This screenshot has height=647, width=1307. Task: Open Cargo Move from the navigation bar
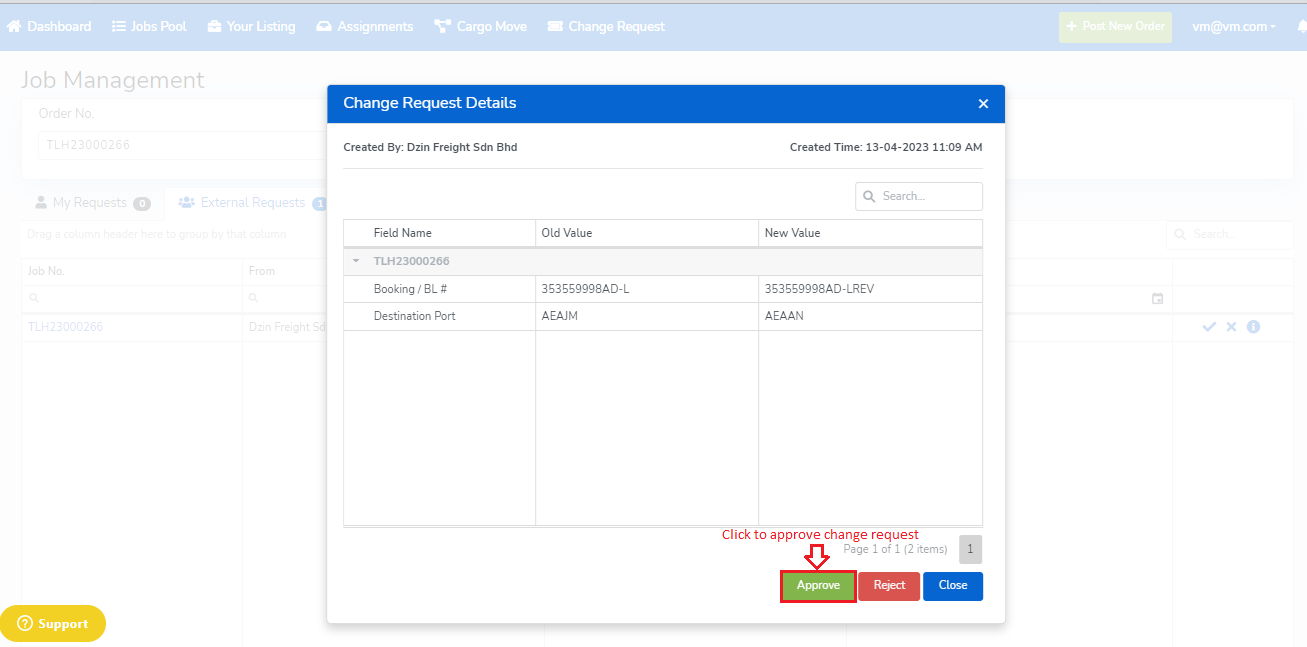tap(480, 27)
